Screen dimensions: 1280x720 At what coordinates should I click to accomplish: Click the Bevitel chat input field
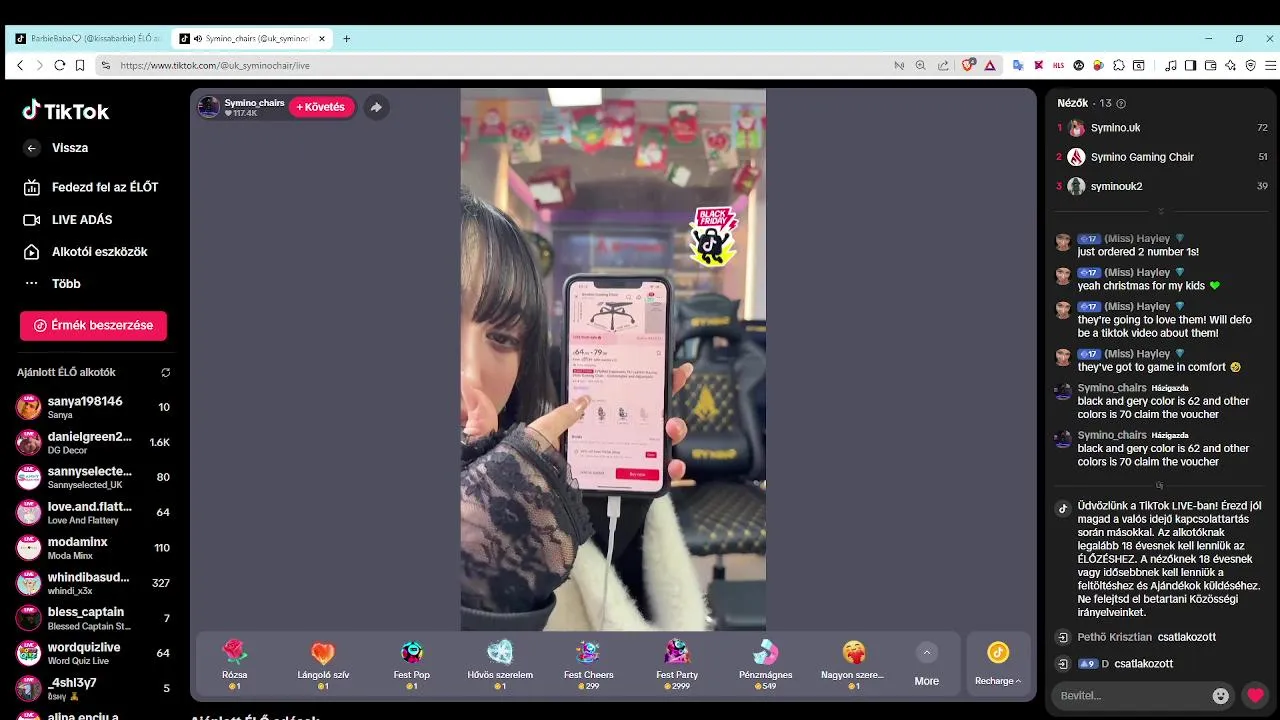pyautogui.click(x=1130, y=695)
